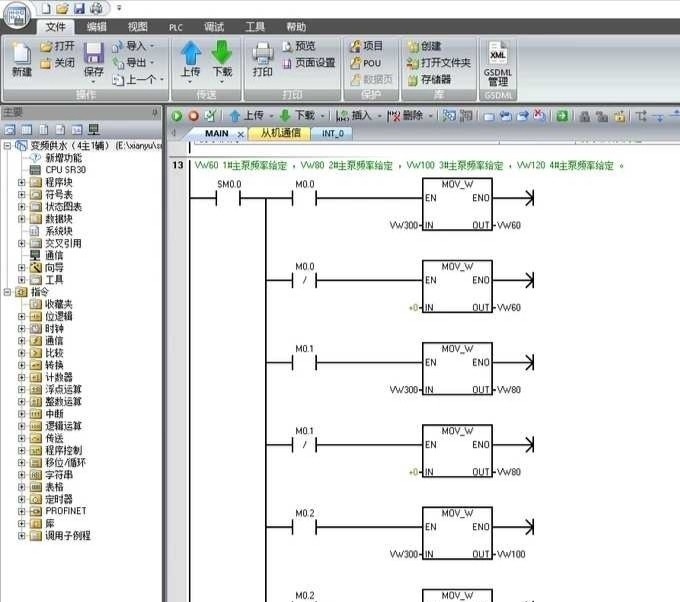Select 交叉引用 in project tree
This screenshot has width=680, height=602.
pos(63,243)
